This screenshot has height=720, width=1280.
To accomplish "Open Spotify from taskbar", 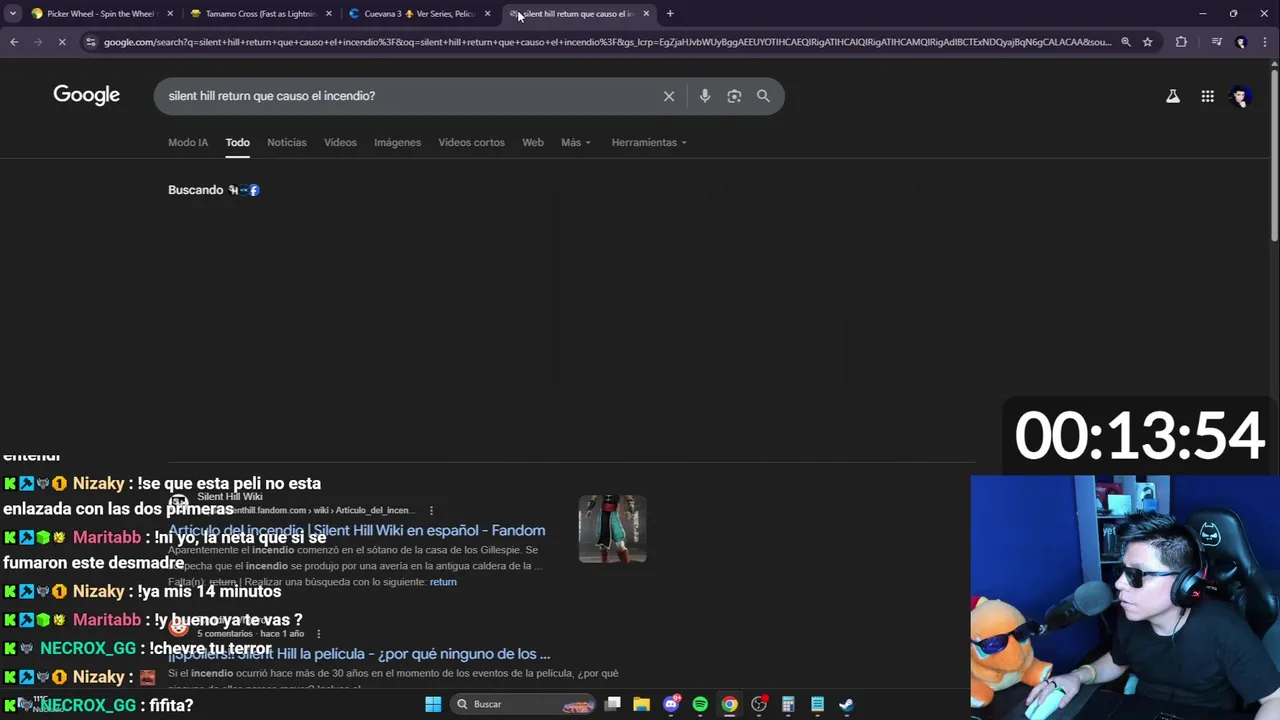I will (x=700, y=704).
